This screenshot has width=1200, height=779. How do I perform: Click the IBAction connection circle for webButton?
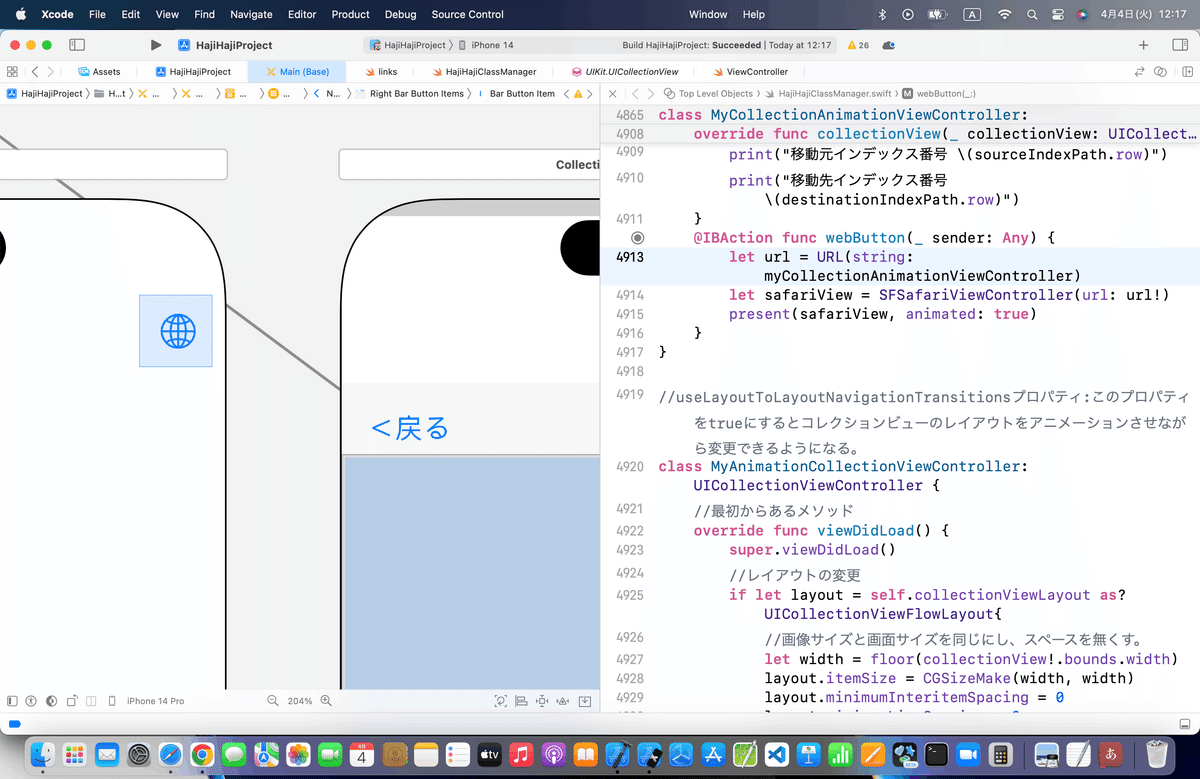point(638,238)
